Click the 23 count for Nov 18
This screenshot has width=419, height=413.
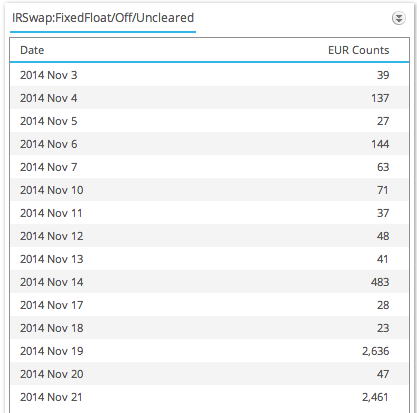point(383,328)
